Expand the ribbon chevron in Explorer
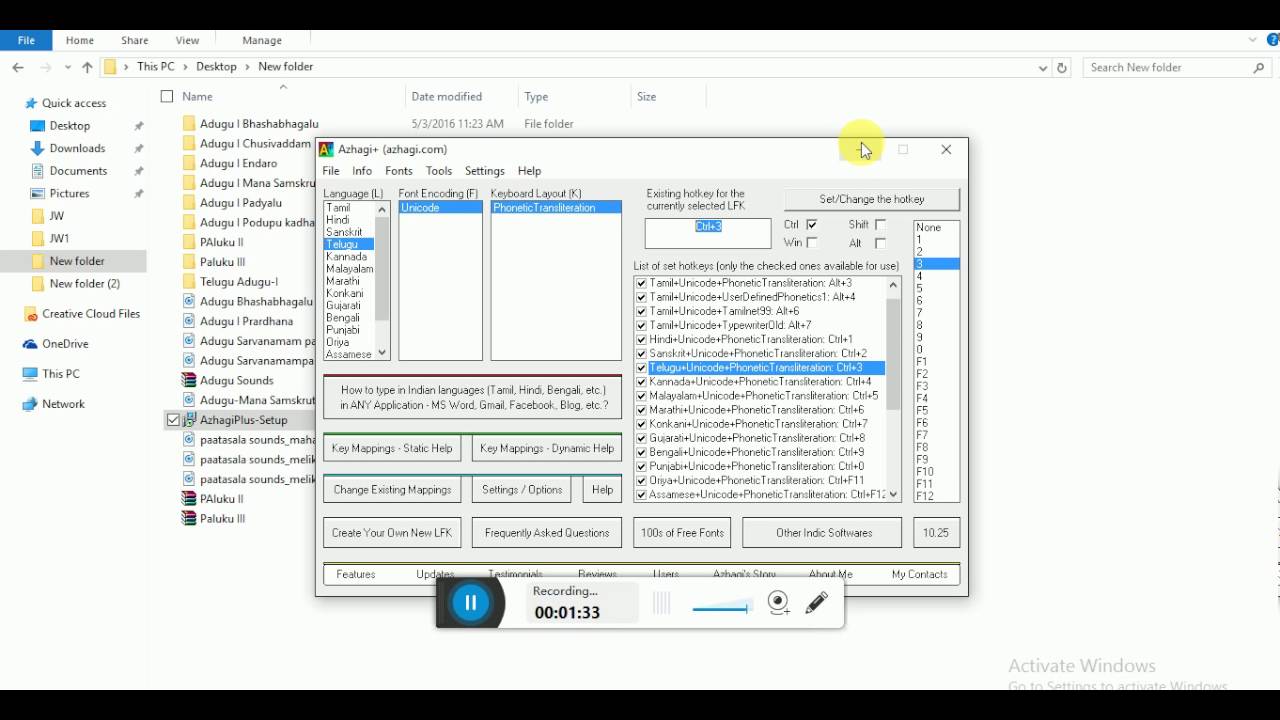 [x=1253, y=40]
